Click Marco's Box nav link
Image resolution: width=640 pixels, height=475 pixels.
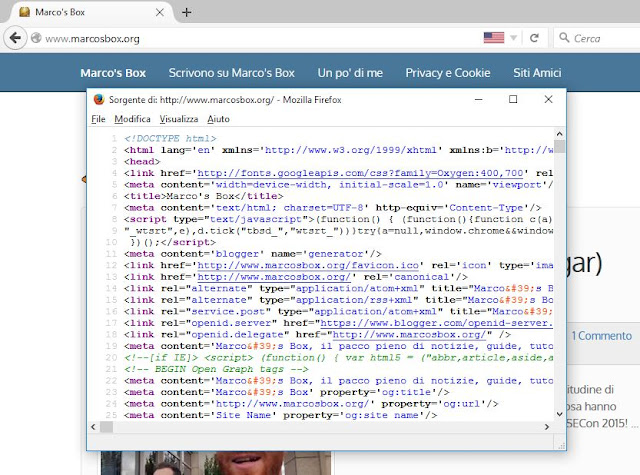pyautogui.click(x=113, y=73)
